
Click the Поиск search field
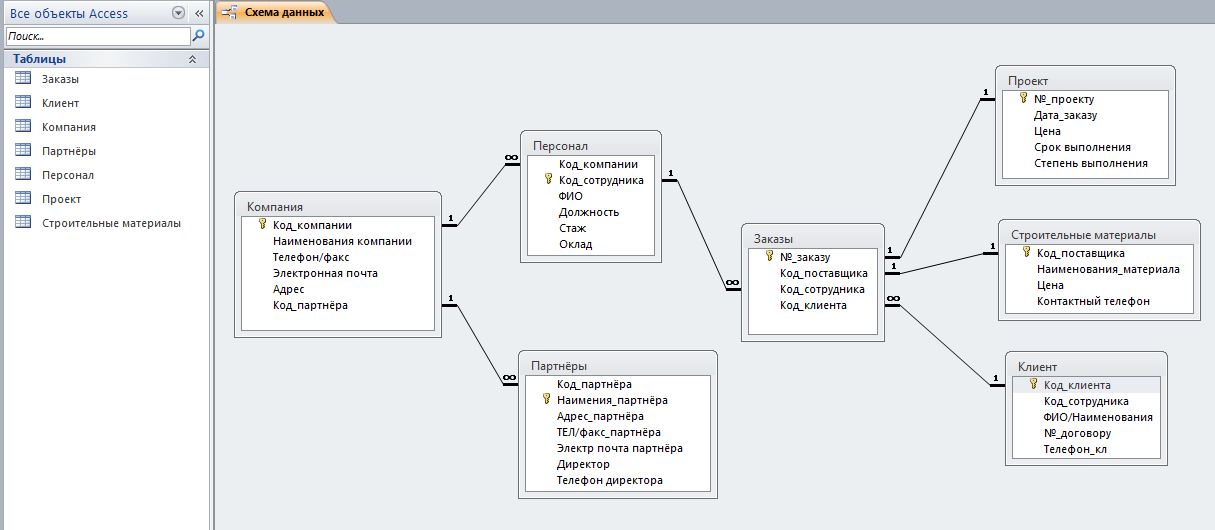(x=97, y=35)
